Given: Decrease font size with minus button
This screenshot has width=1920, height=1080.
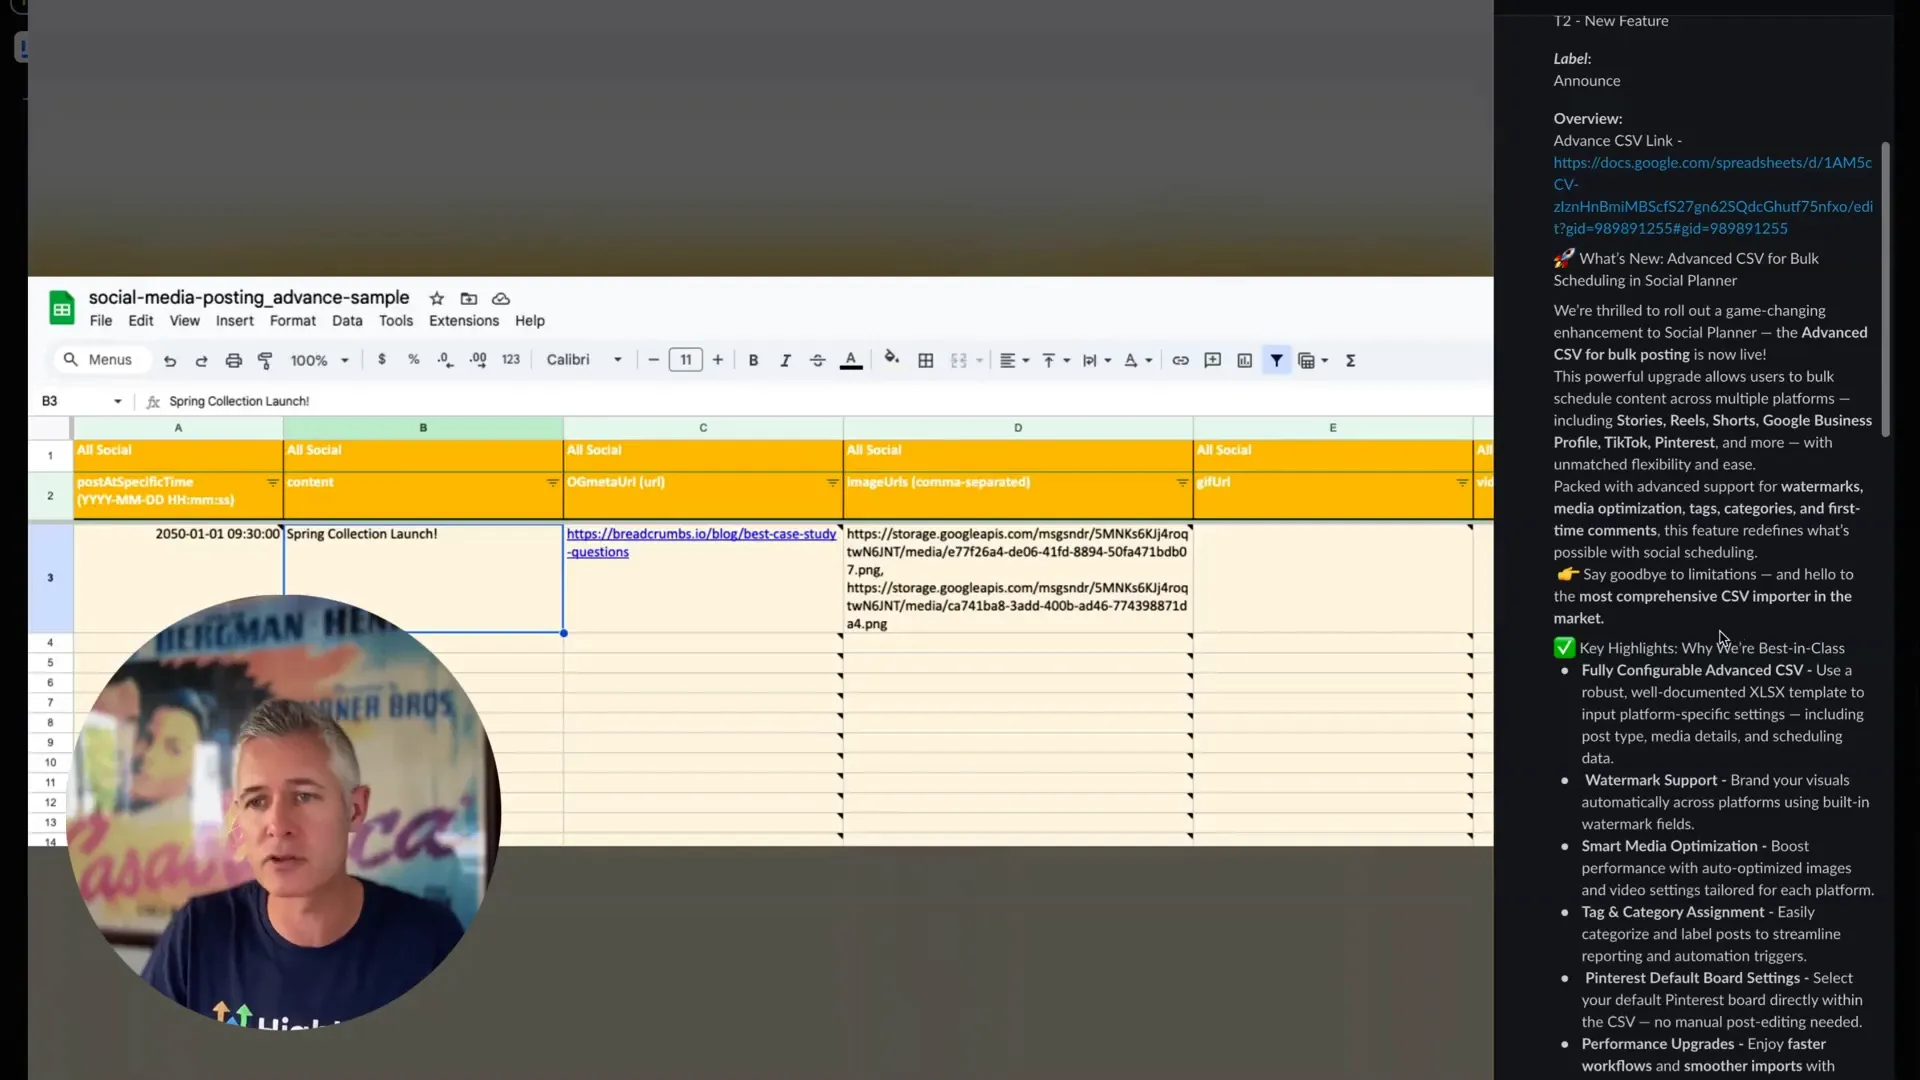Looking at the screenshot, I should pos(653,360).
